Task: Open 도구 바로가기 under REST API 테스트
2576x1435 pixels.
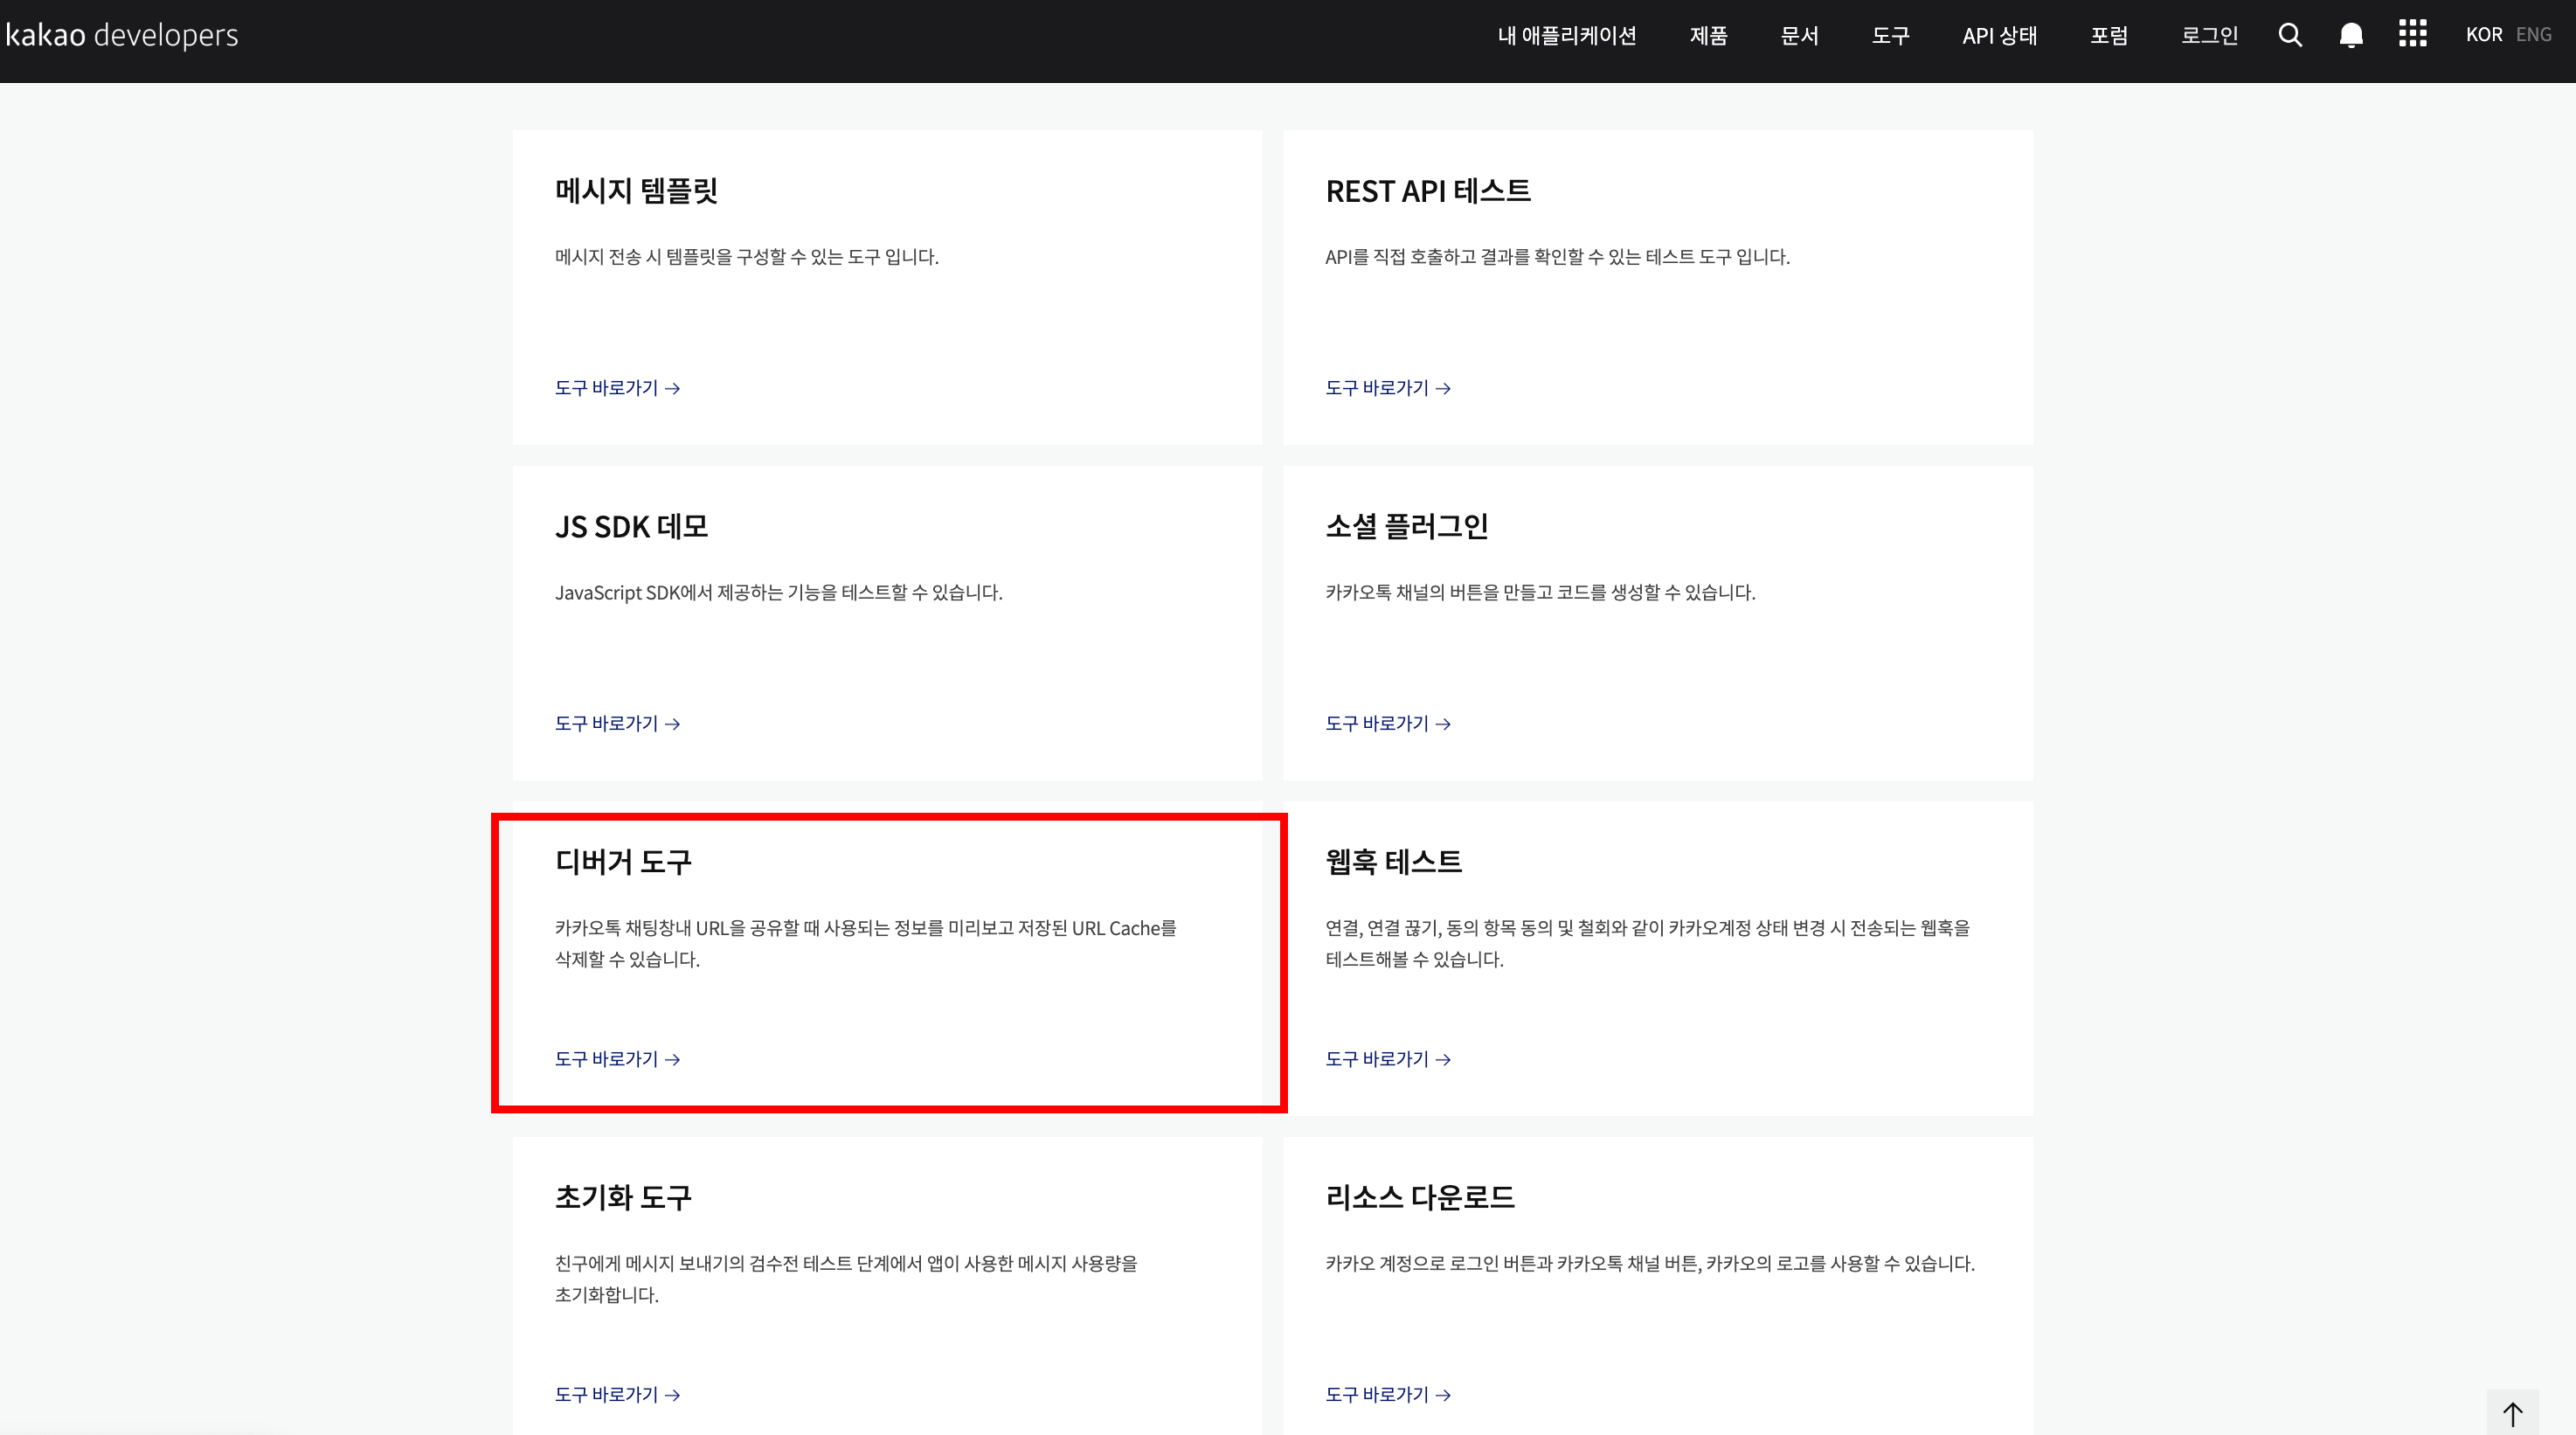Action: tap(1387, 388)
